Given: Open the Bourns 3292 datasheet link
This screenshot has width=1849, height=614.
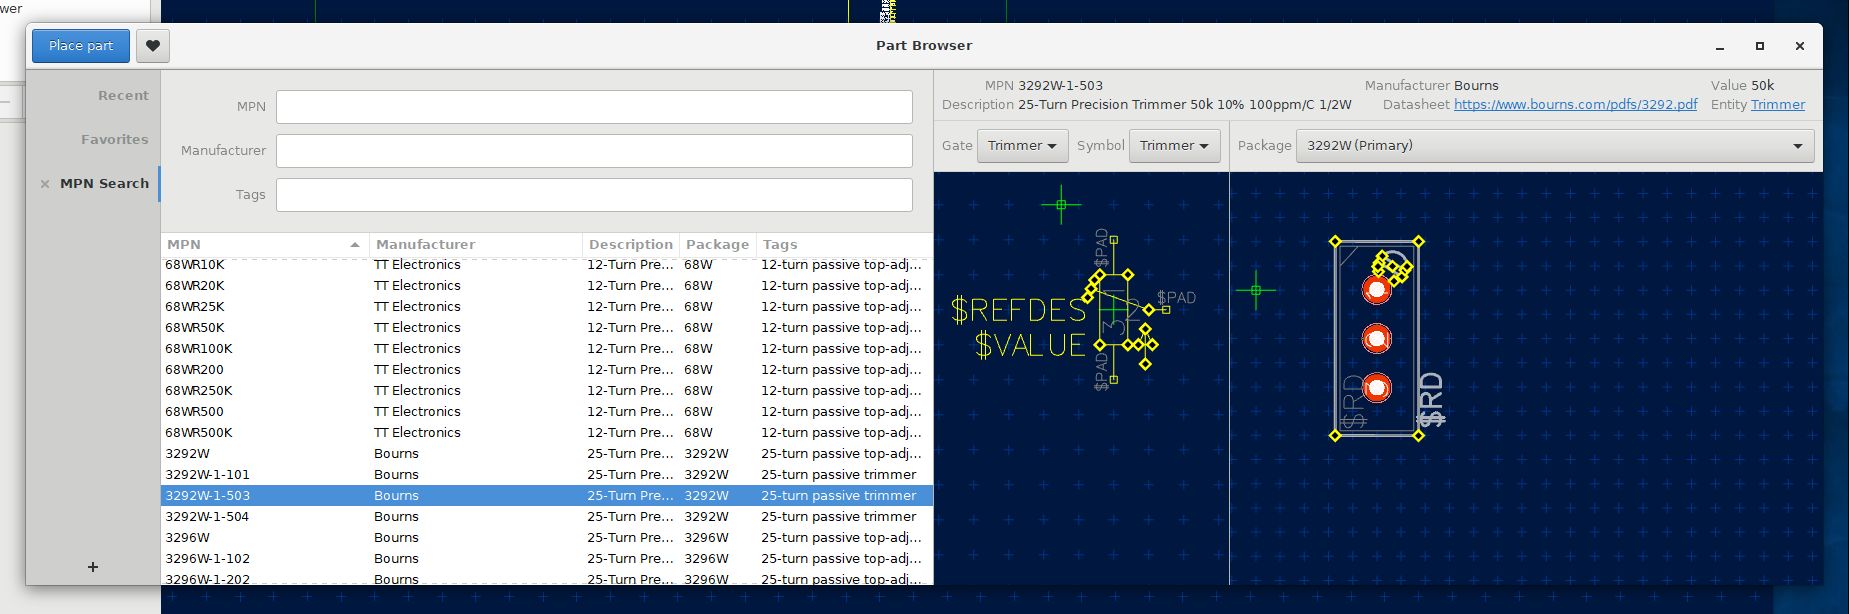Looking at the screenshot, I should coord(1575,105).
